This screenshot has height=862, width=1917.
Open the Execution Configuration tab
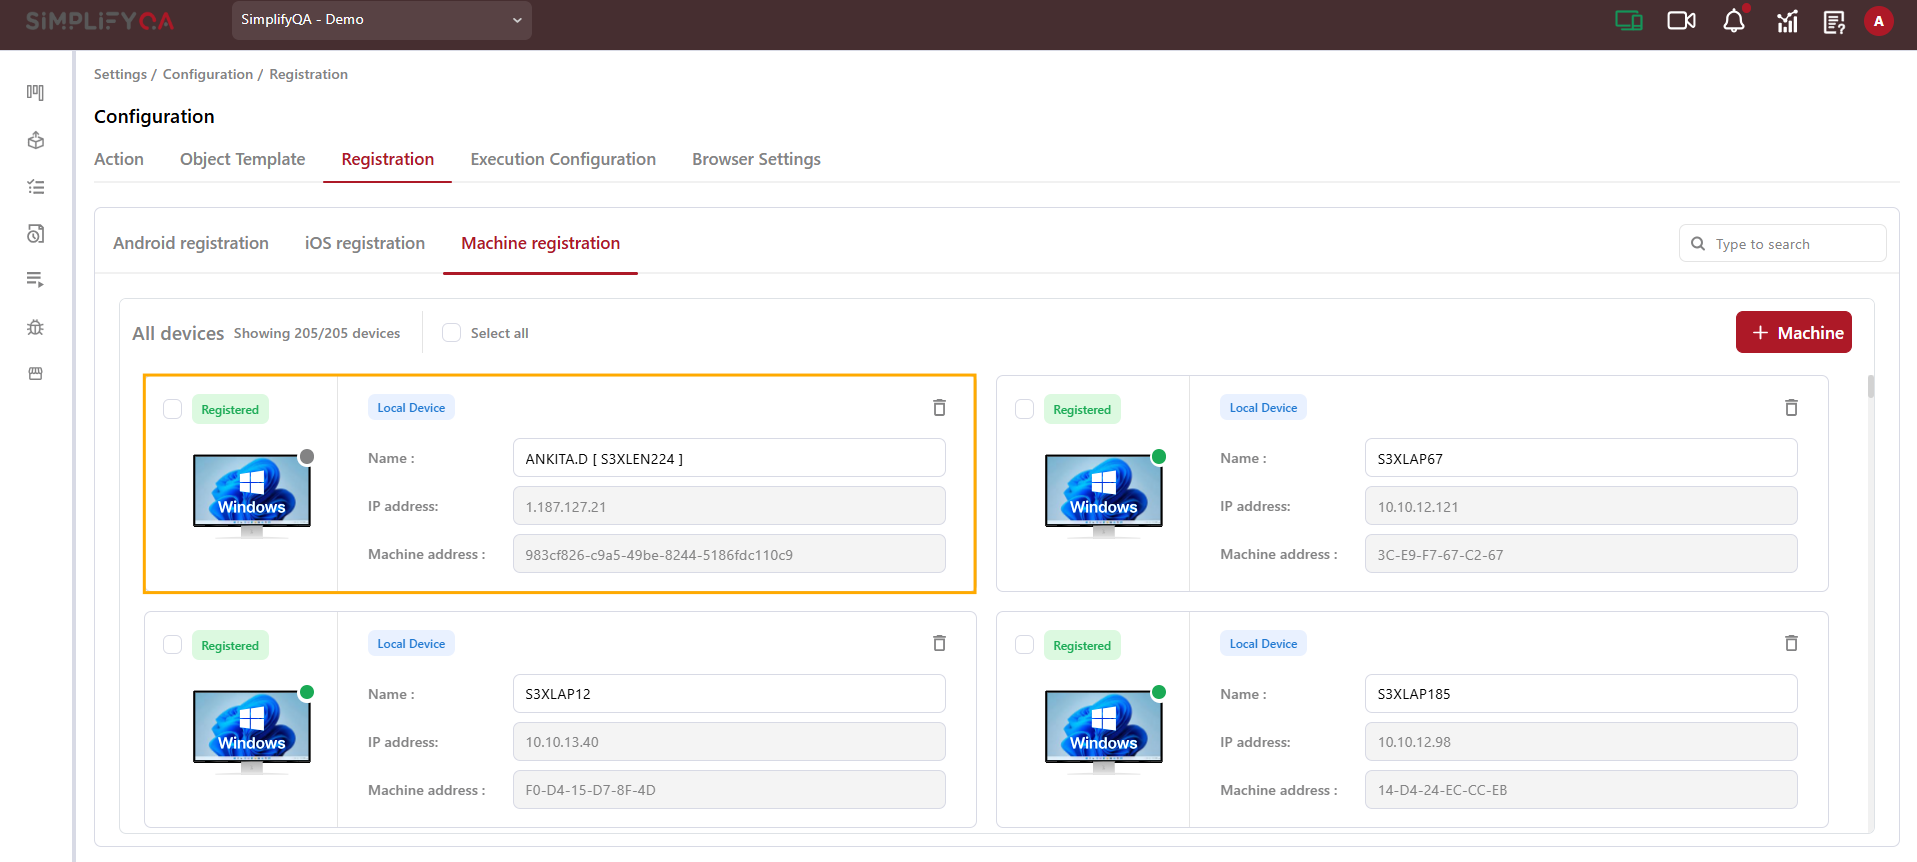pyautogui.click(x=563, y=159)
